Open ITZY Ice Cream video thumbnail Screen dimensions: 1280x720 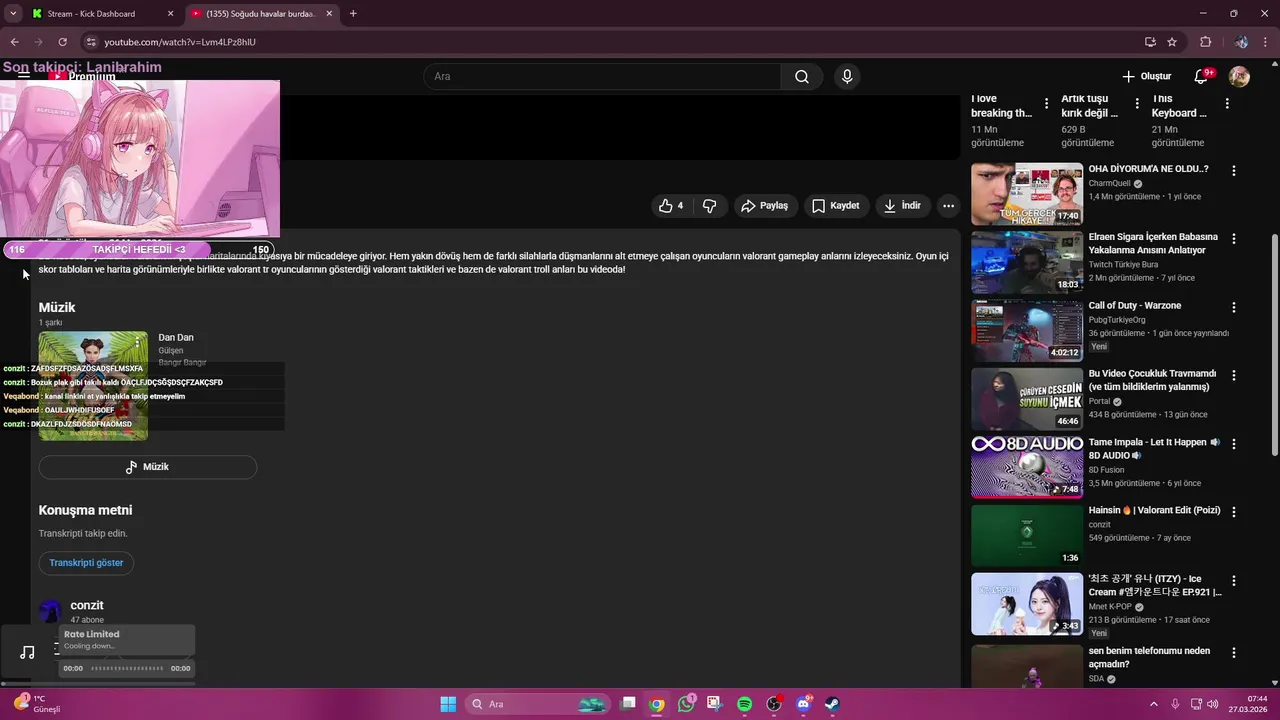(x=1027, y=604)
